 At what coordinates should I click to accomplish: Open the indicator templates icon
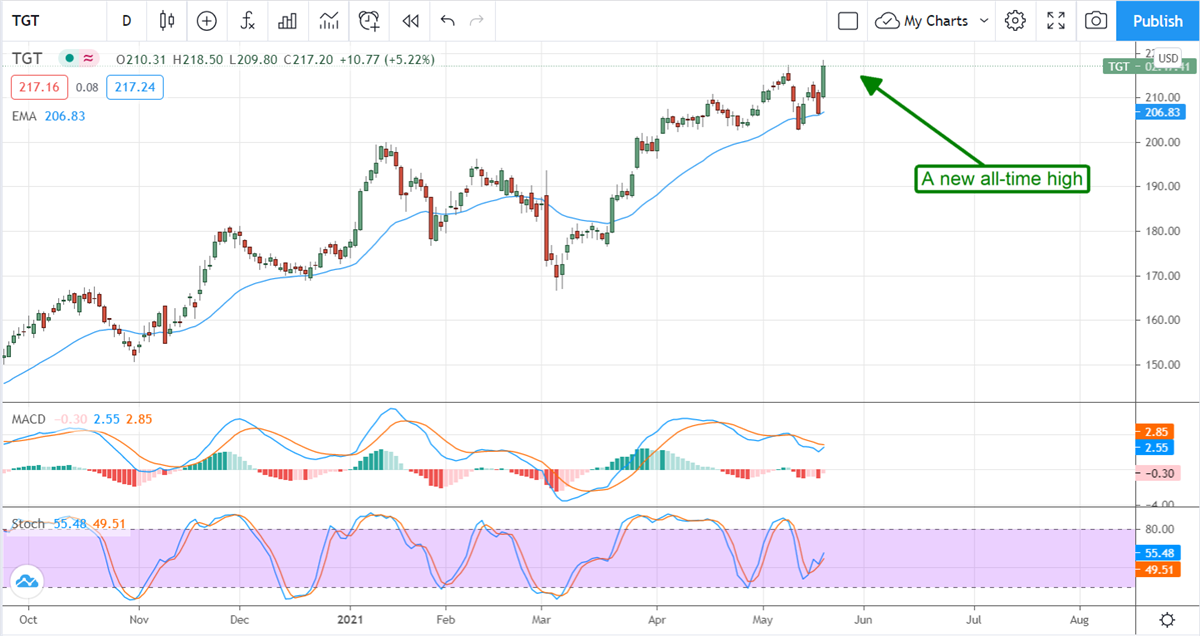(328, 20)
